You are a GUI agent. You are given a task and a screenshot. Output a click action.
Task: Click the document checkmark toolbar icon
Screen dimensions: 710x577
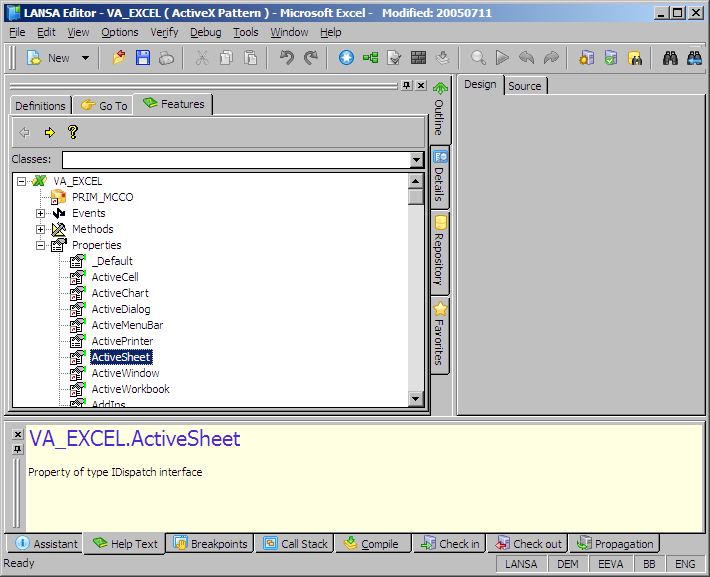[394, 58]
